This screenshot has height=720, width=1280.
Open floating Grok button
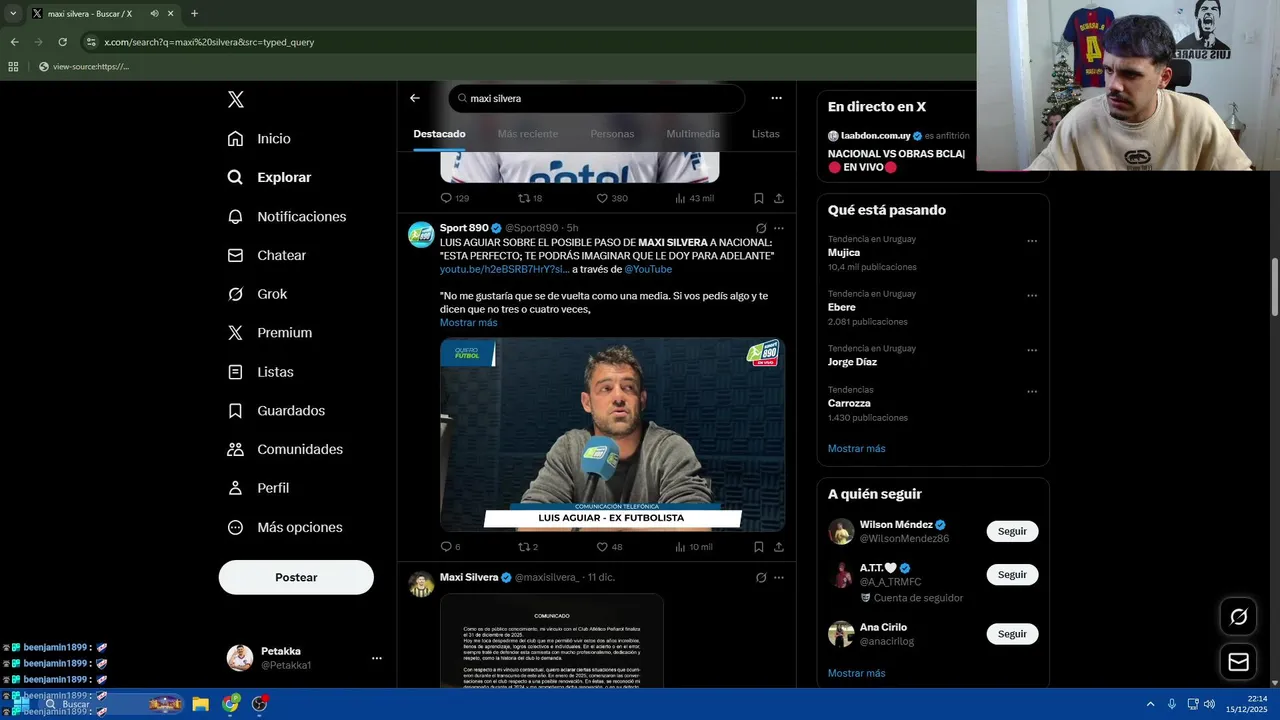click(1238, 617)
